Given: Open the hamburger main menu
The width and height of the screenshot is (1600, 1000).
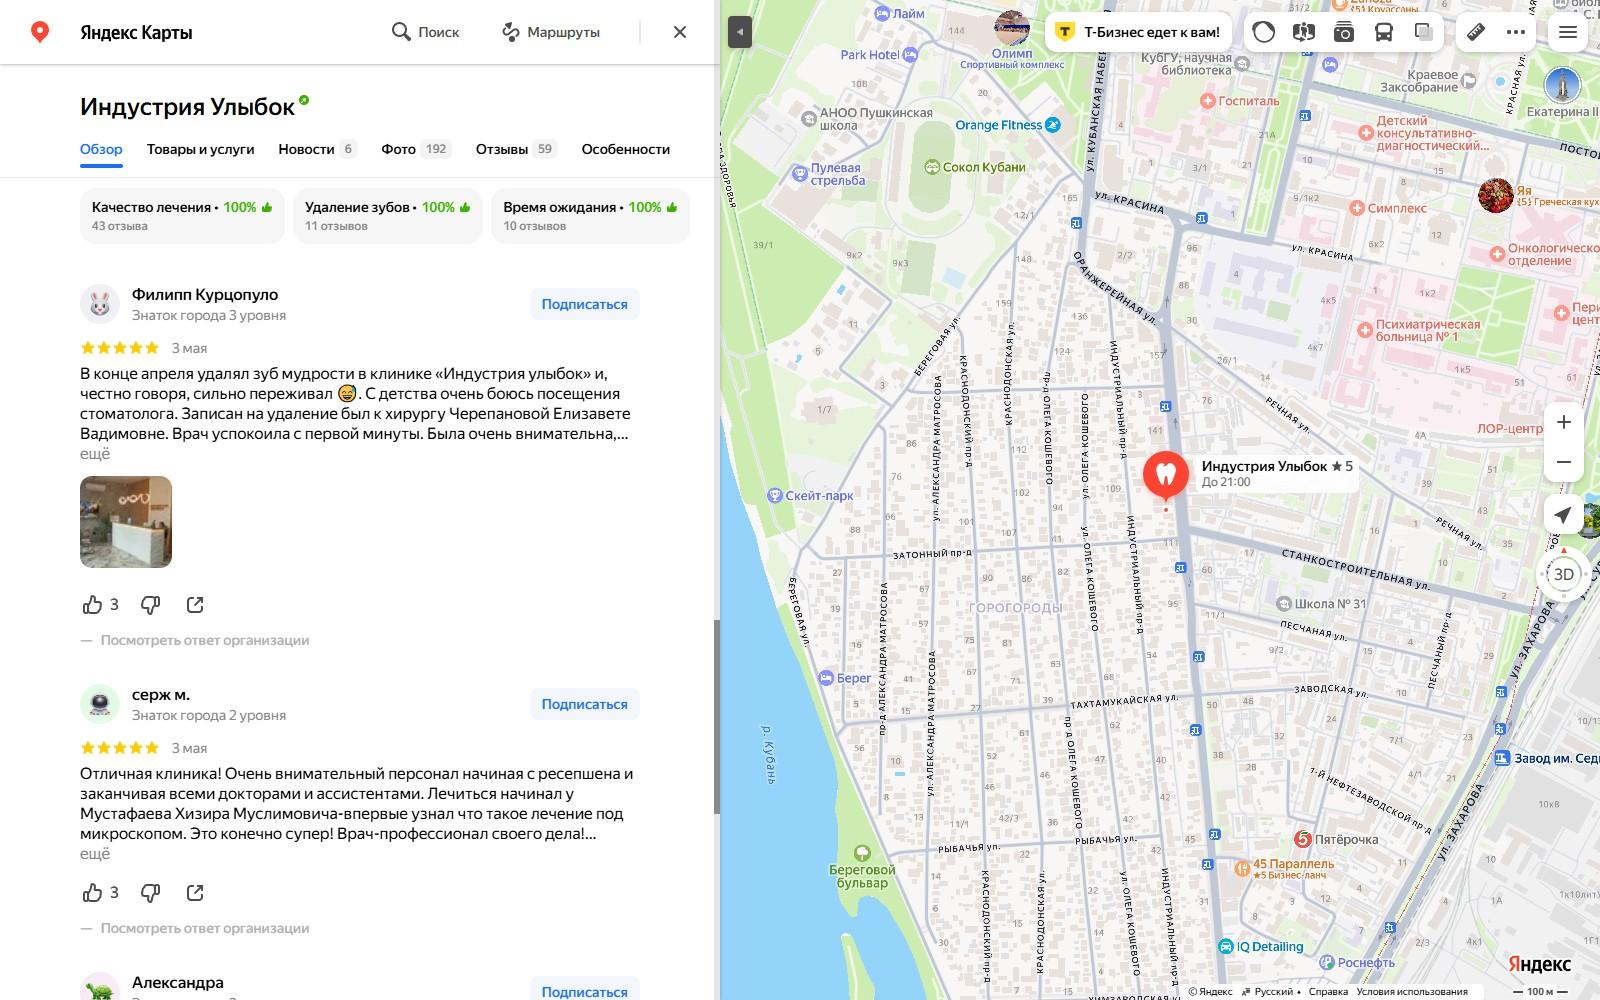Looking at the screenshot, I should 1568,32.
